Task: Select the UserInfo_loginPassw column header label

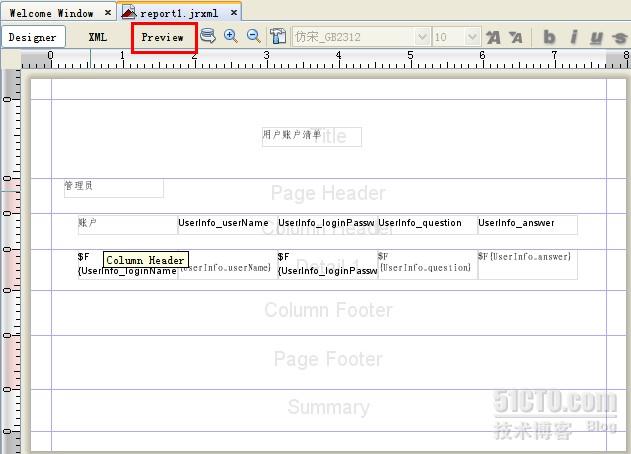Action: (328, 225)
